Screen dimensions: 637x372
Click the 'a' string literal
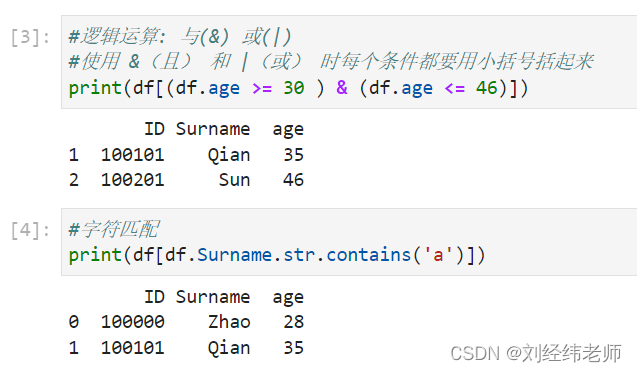[438, 255]
